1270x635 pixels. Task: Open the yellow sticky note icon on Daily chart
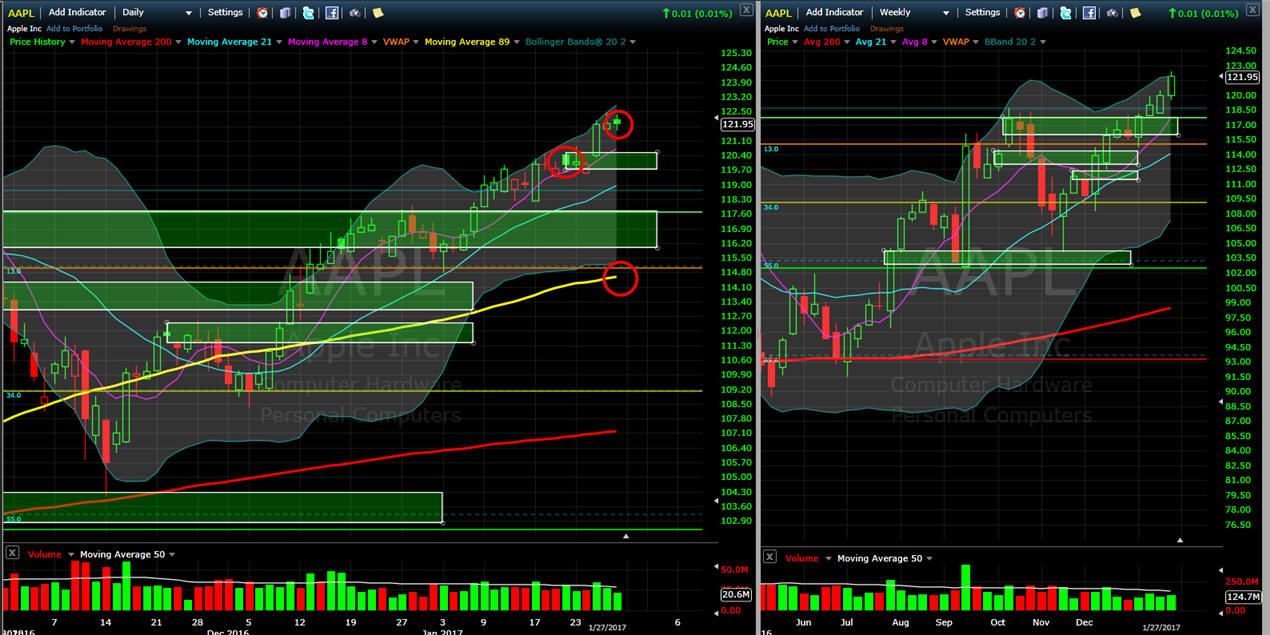point(378,13)
